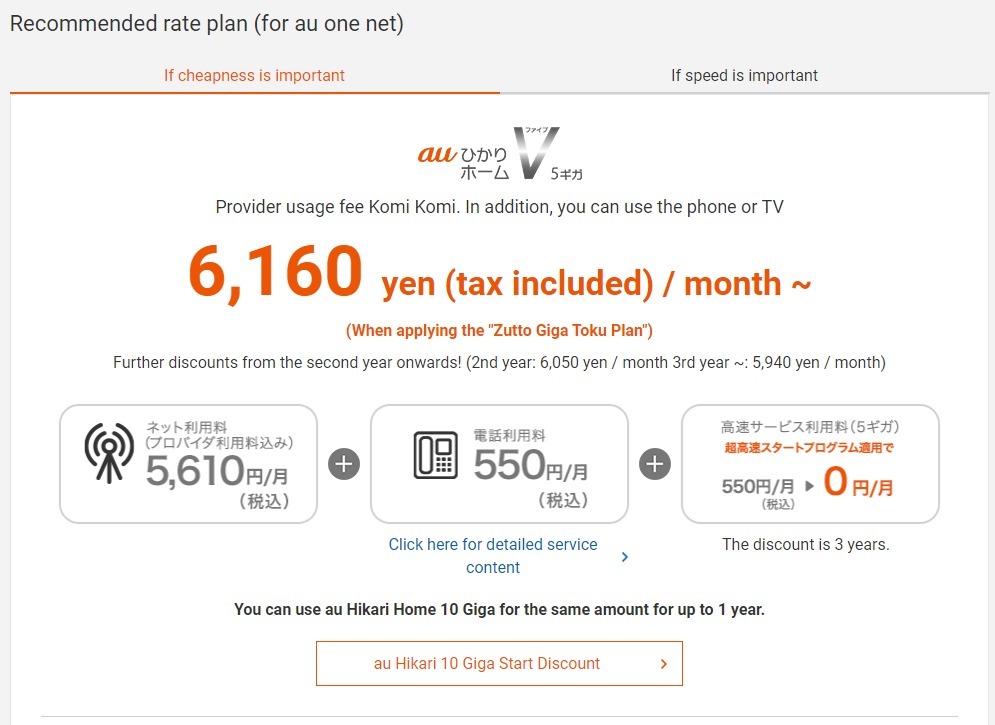Click the arrow inside the 10 Giga Discount button
This screenshot has width=995, height=725.
click(x=662, y=662)
